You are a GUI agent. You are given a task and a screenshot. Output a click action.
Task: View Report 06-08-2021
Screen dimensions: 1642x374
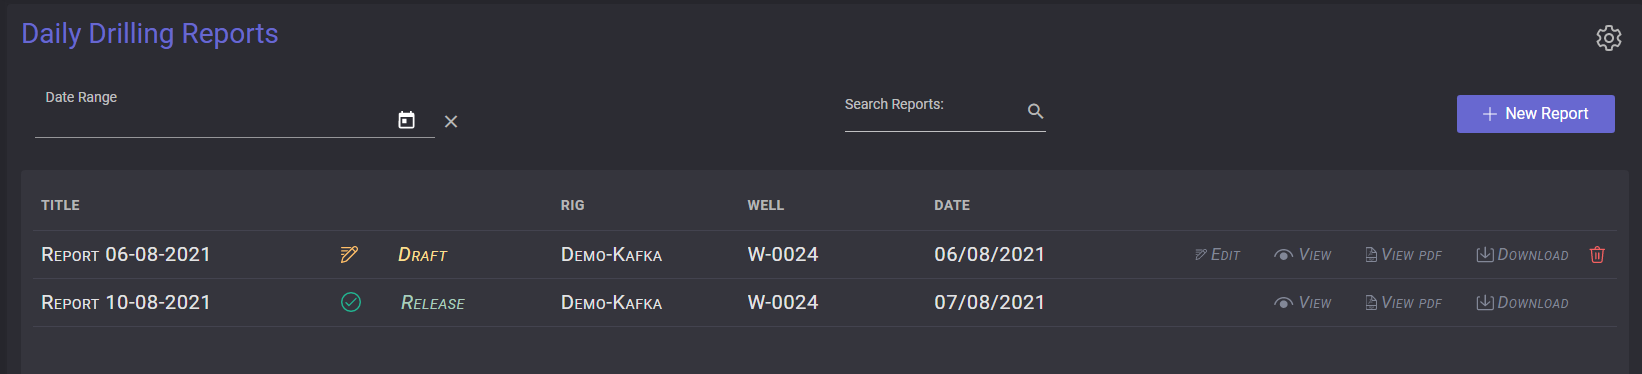click(x=1302, y=255)
